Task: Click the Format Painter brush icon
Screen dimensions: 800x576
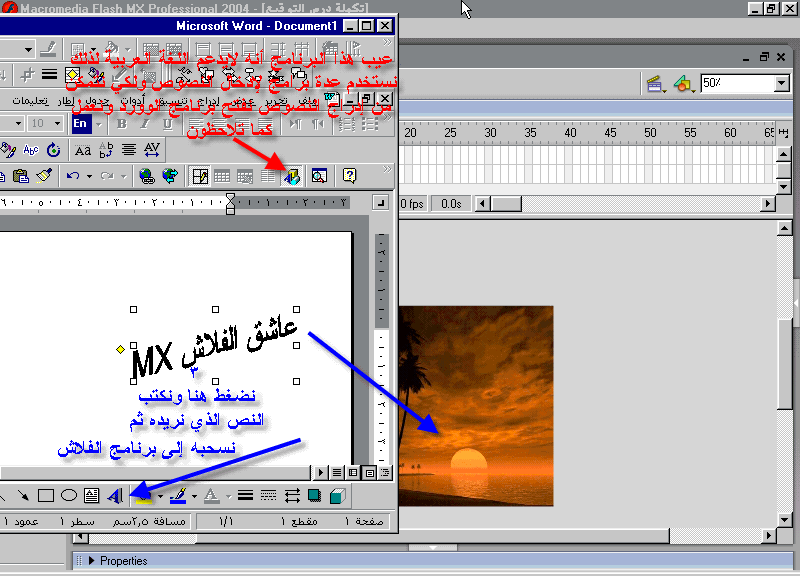Action: click(44, 177)
